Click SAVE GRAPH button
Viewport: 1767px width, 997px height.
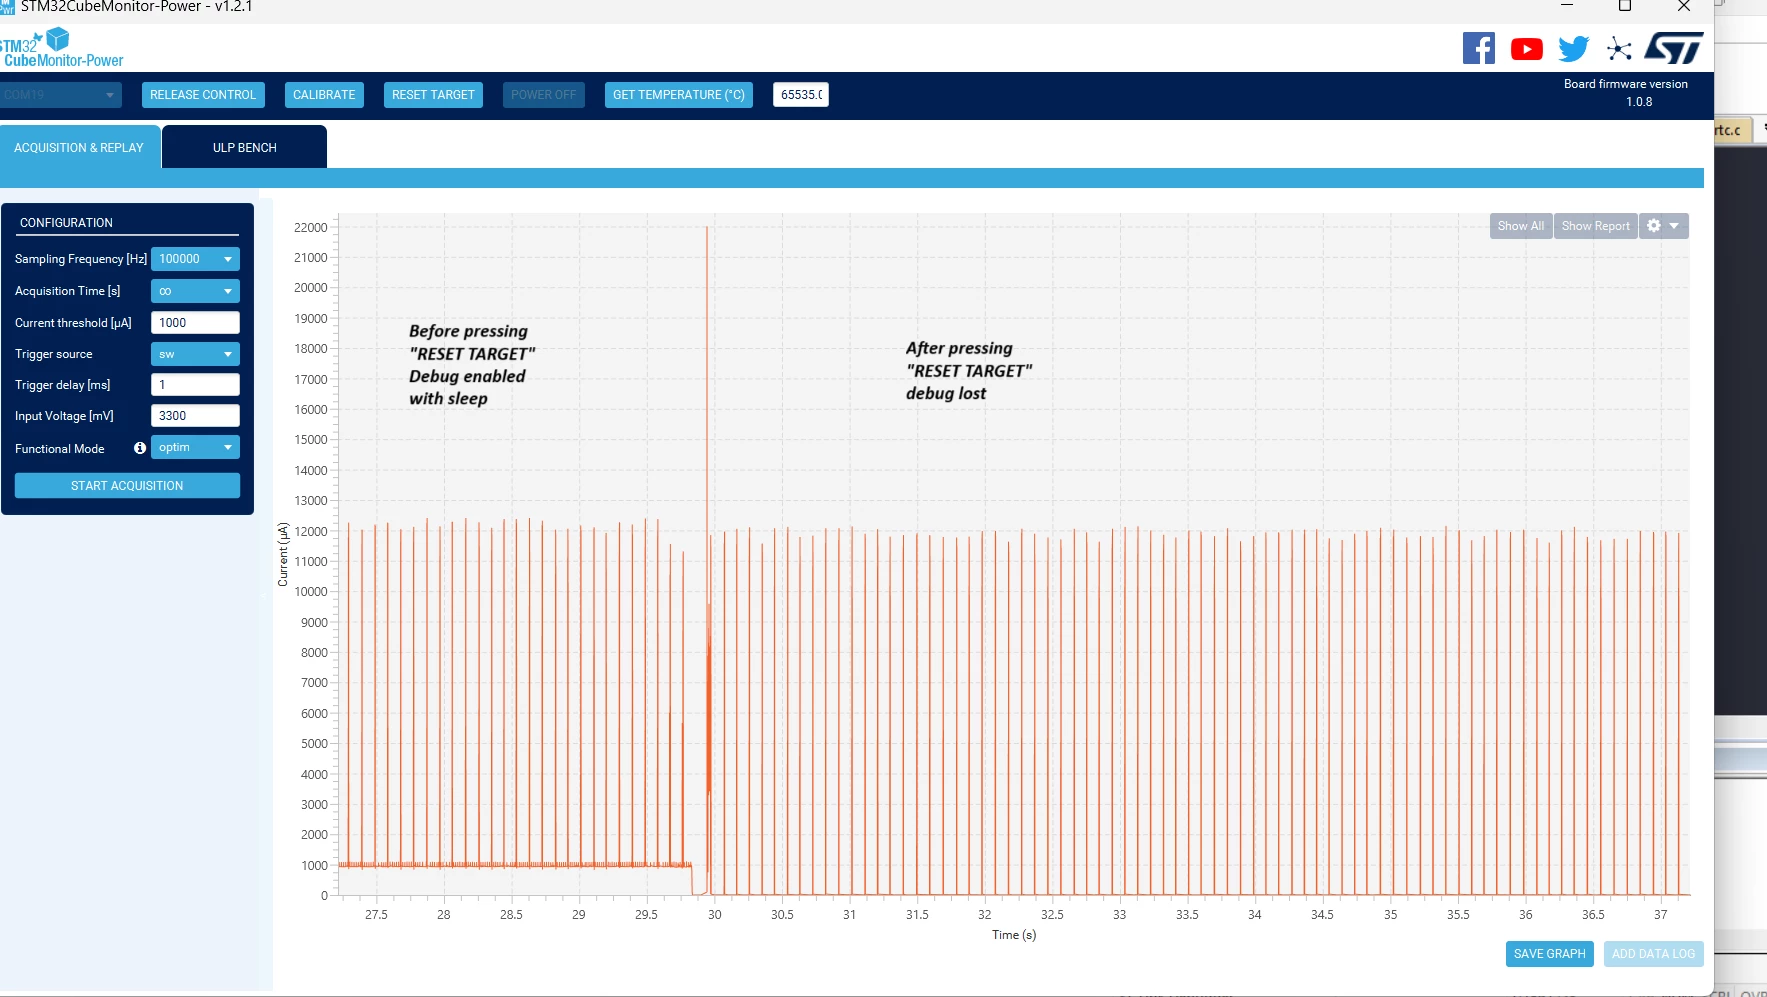pos(1549,954)
